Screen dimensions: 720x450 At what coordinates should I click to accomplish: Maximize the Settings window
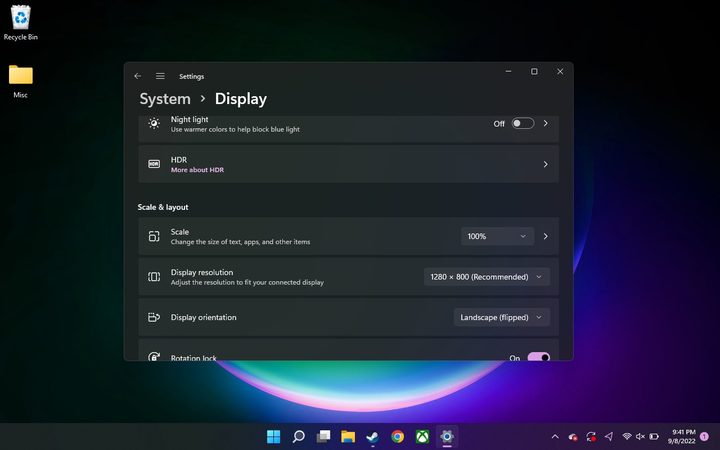(534, 72)
